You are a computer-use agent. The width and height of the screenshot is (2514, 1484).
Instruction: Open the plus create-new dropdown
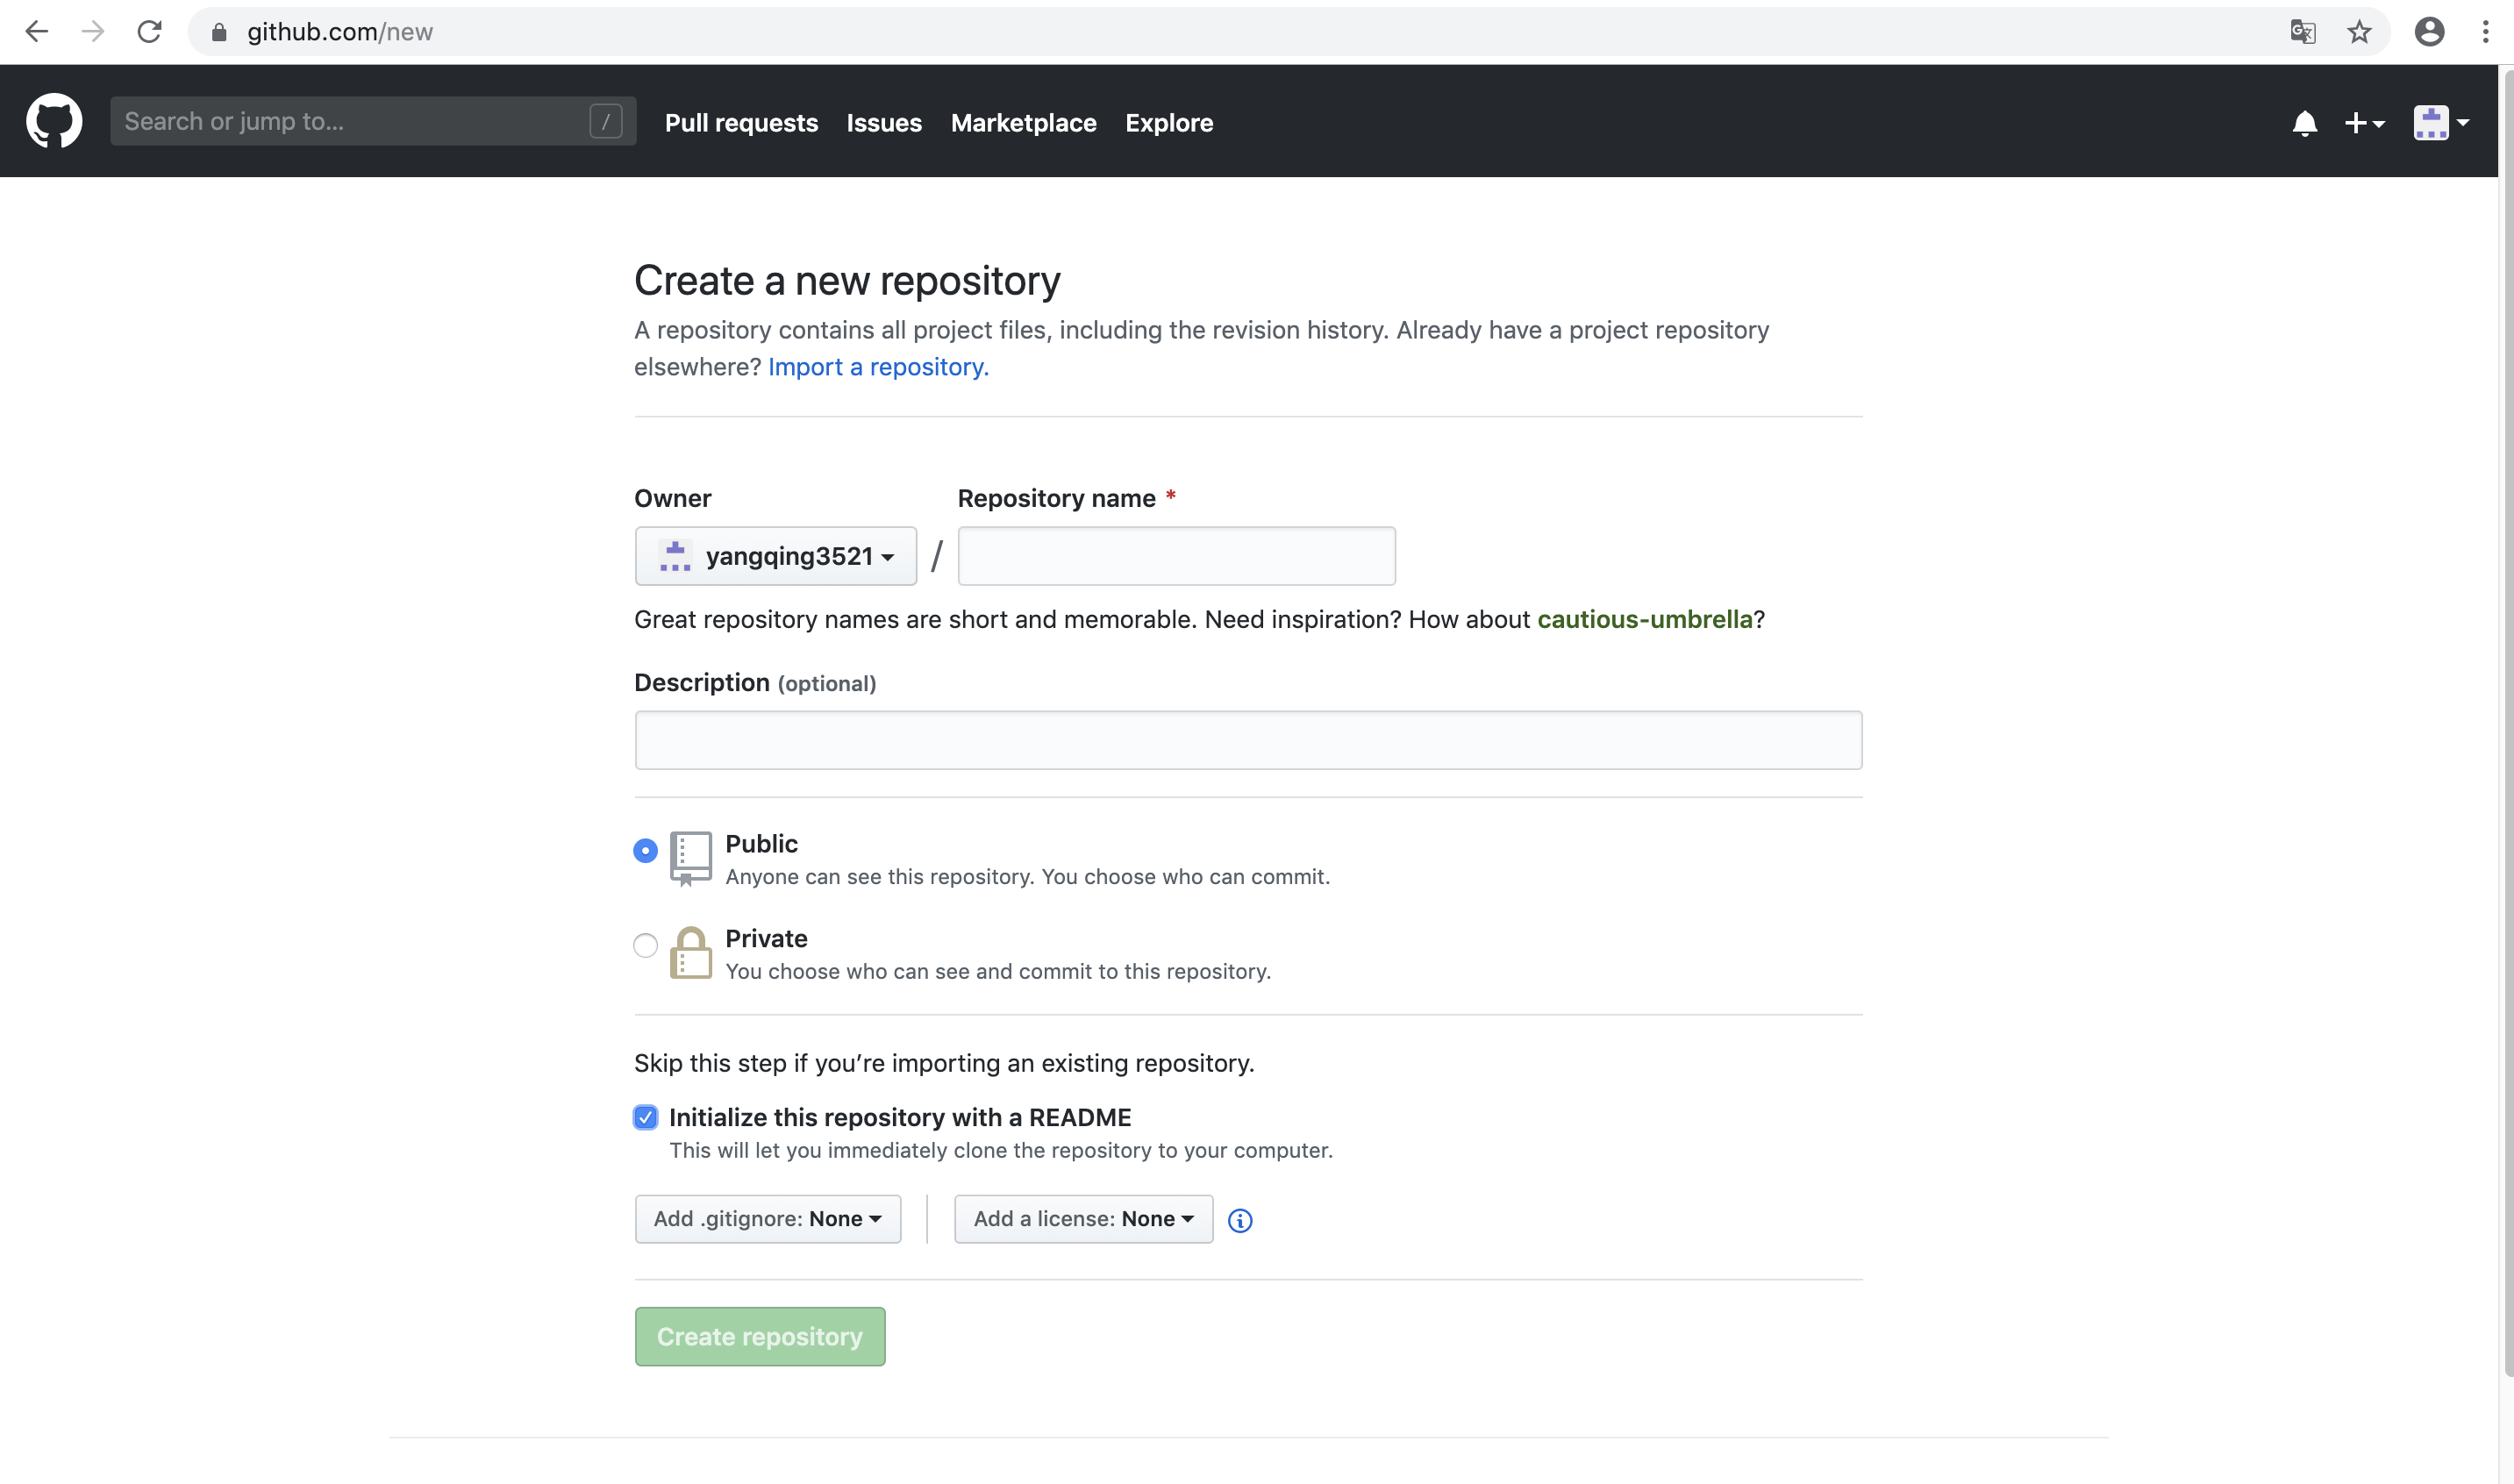(2364, 123)
